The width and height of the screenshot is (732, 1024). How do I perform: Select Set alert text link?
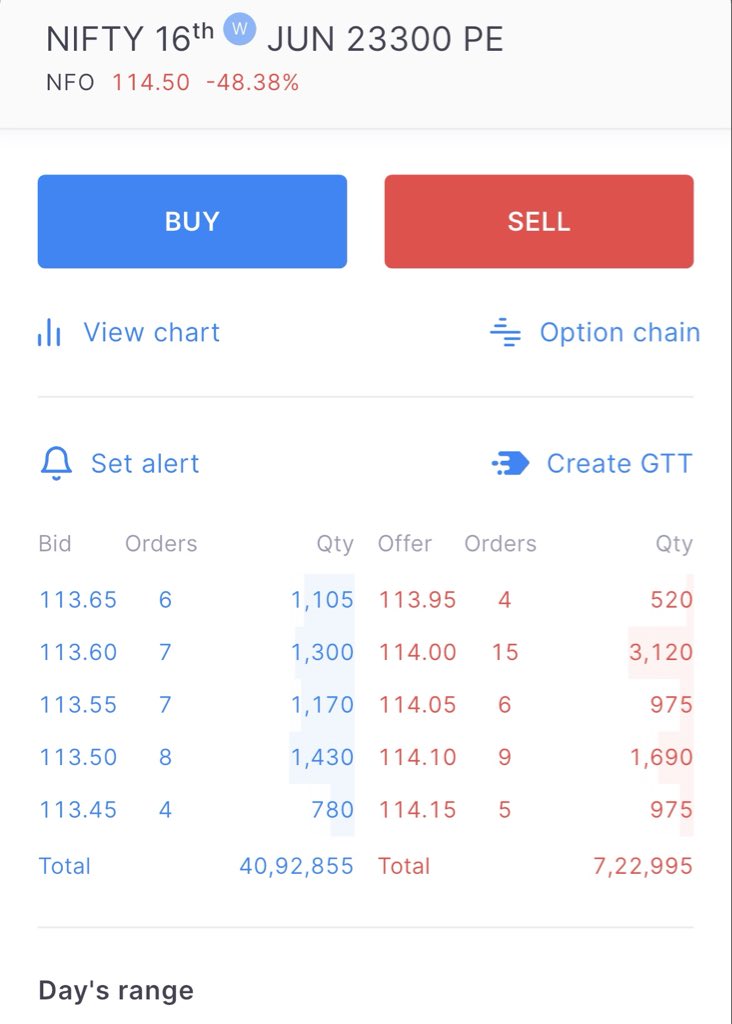click(145, 464)
